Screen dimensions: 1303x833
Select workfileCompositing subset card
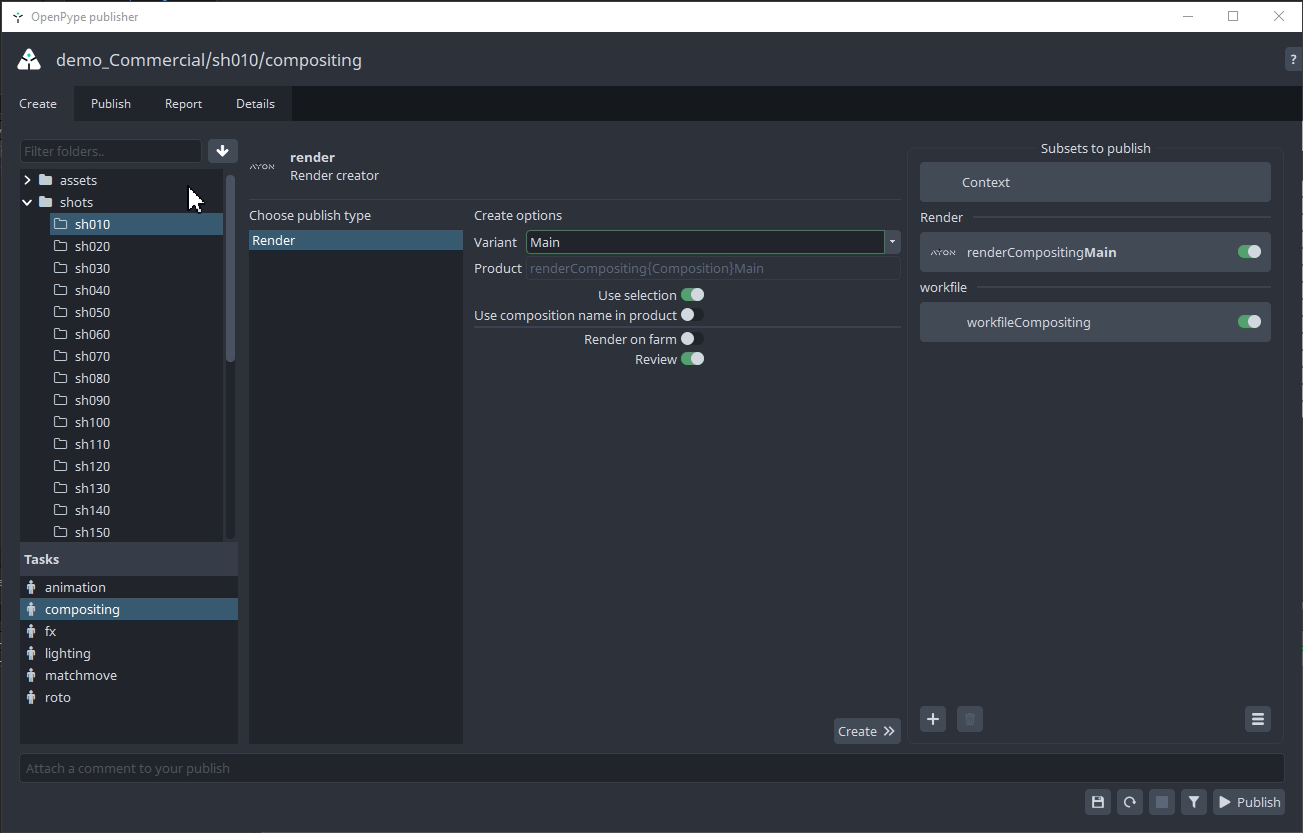tap(1095, 322)
